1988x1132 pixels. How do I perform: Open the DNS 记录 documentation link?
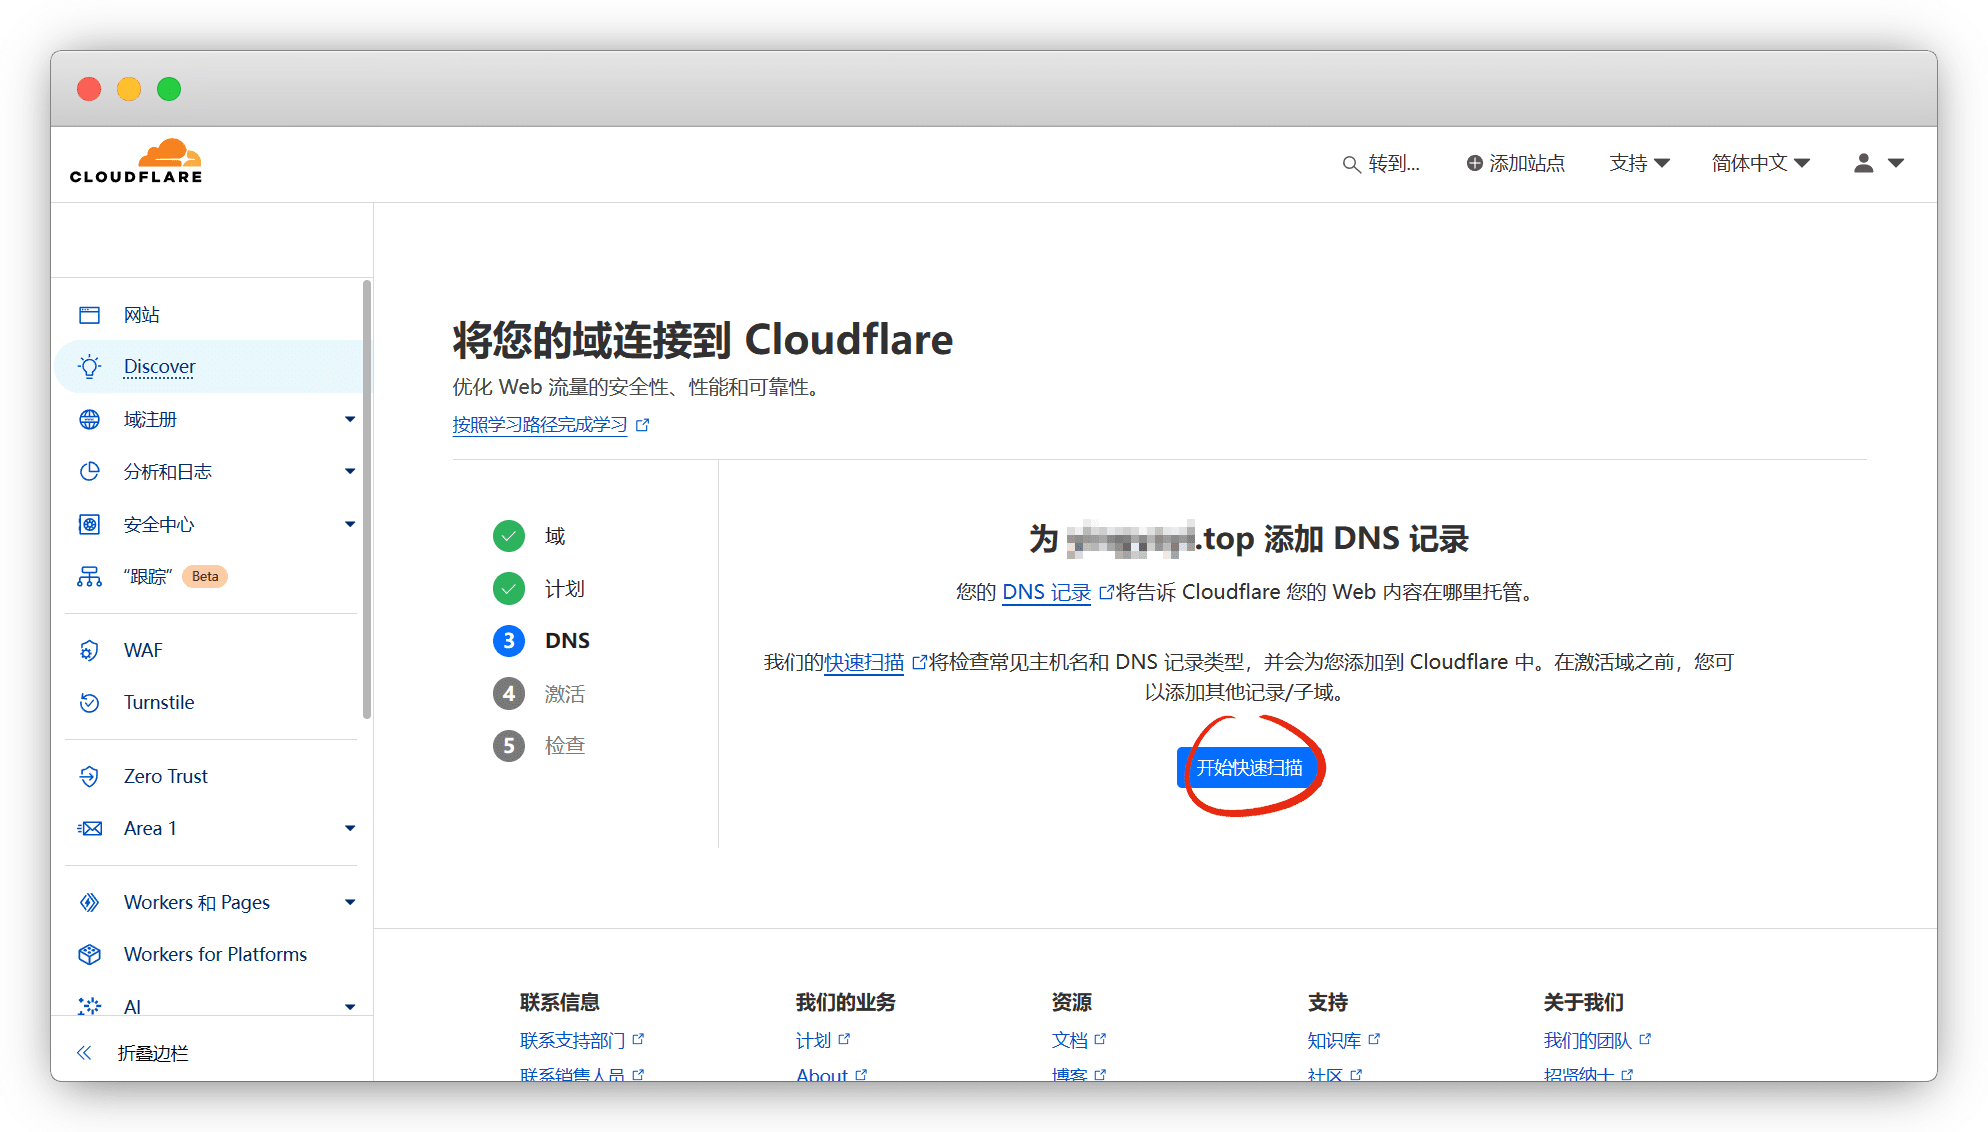[1046, 592]
